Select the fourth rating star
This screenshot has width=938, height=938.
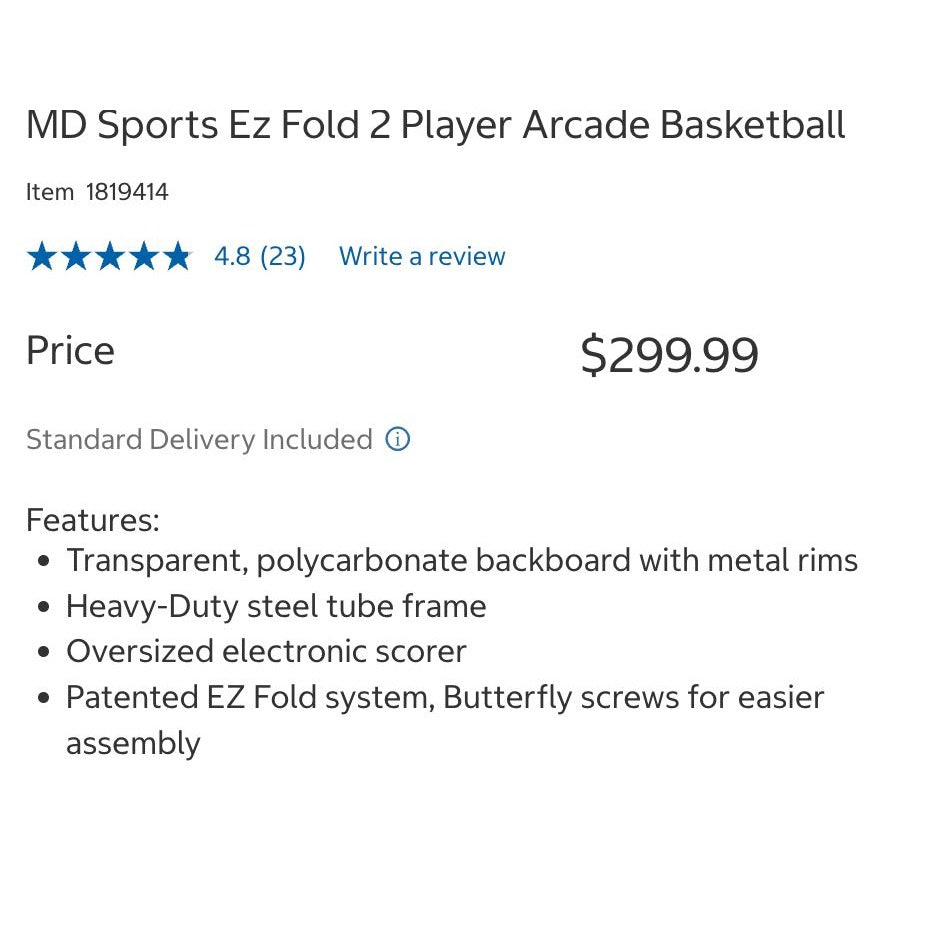(143, 256)
